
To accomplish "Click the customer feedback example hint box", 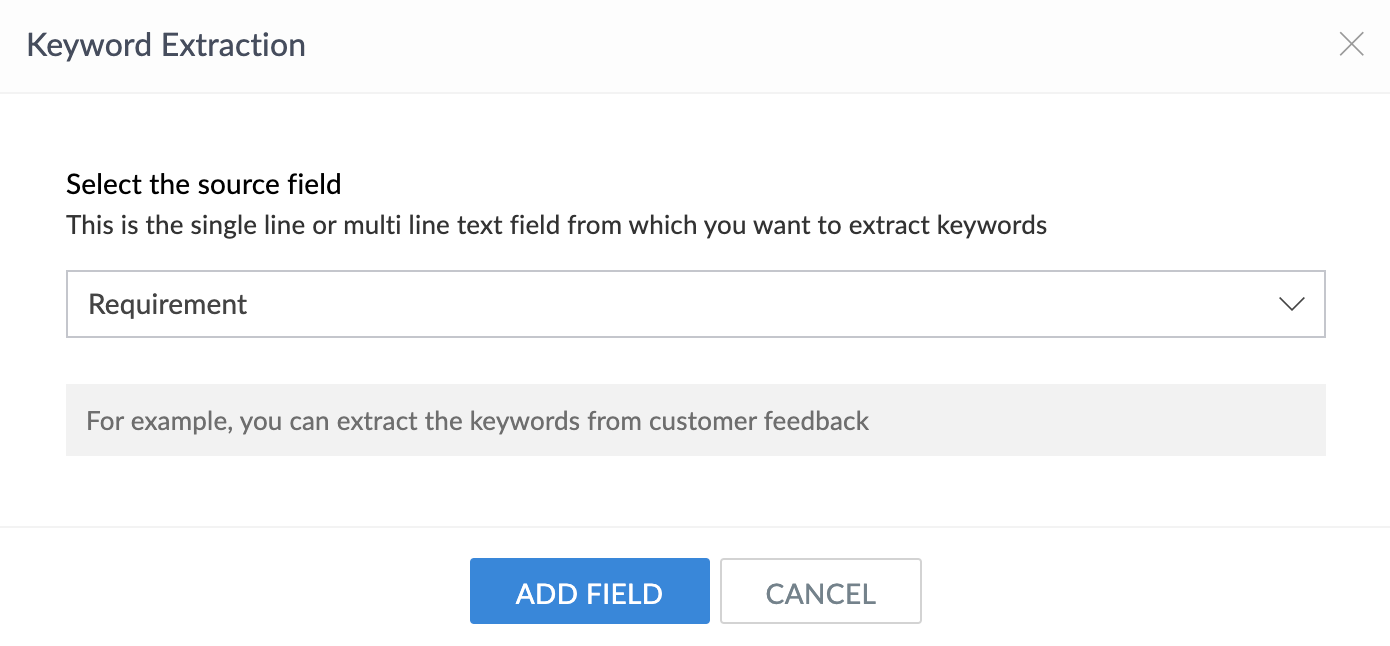I will coord(695,420).
